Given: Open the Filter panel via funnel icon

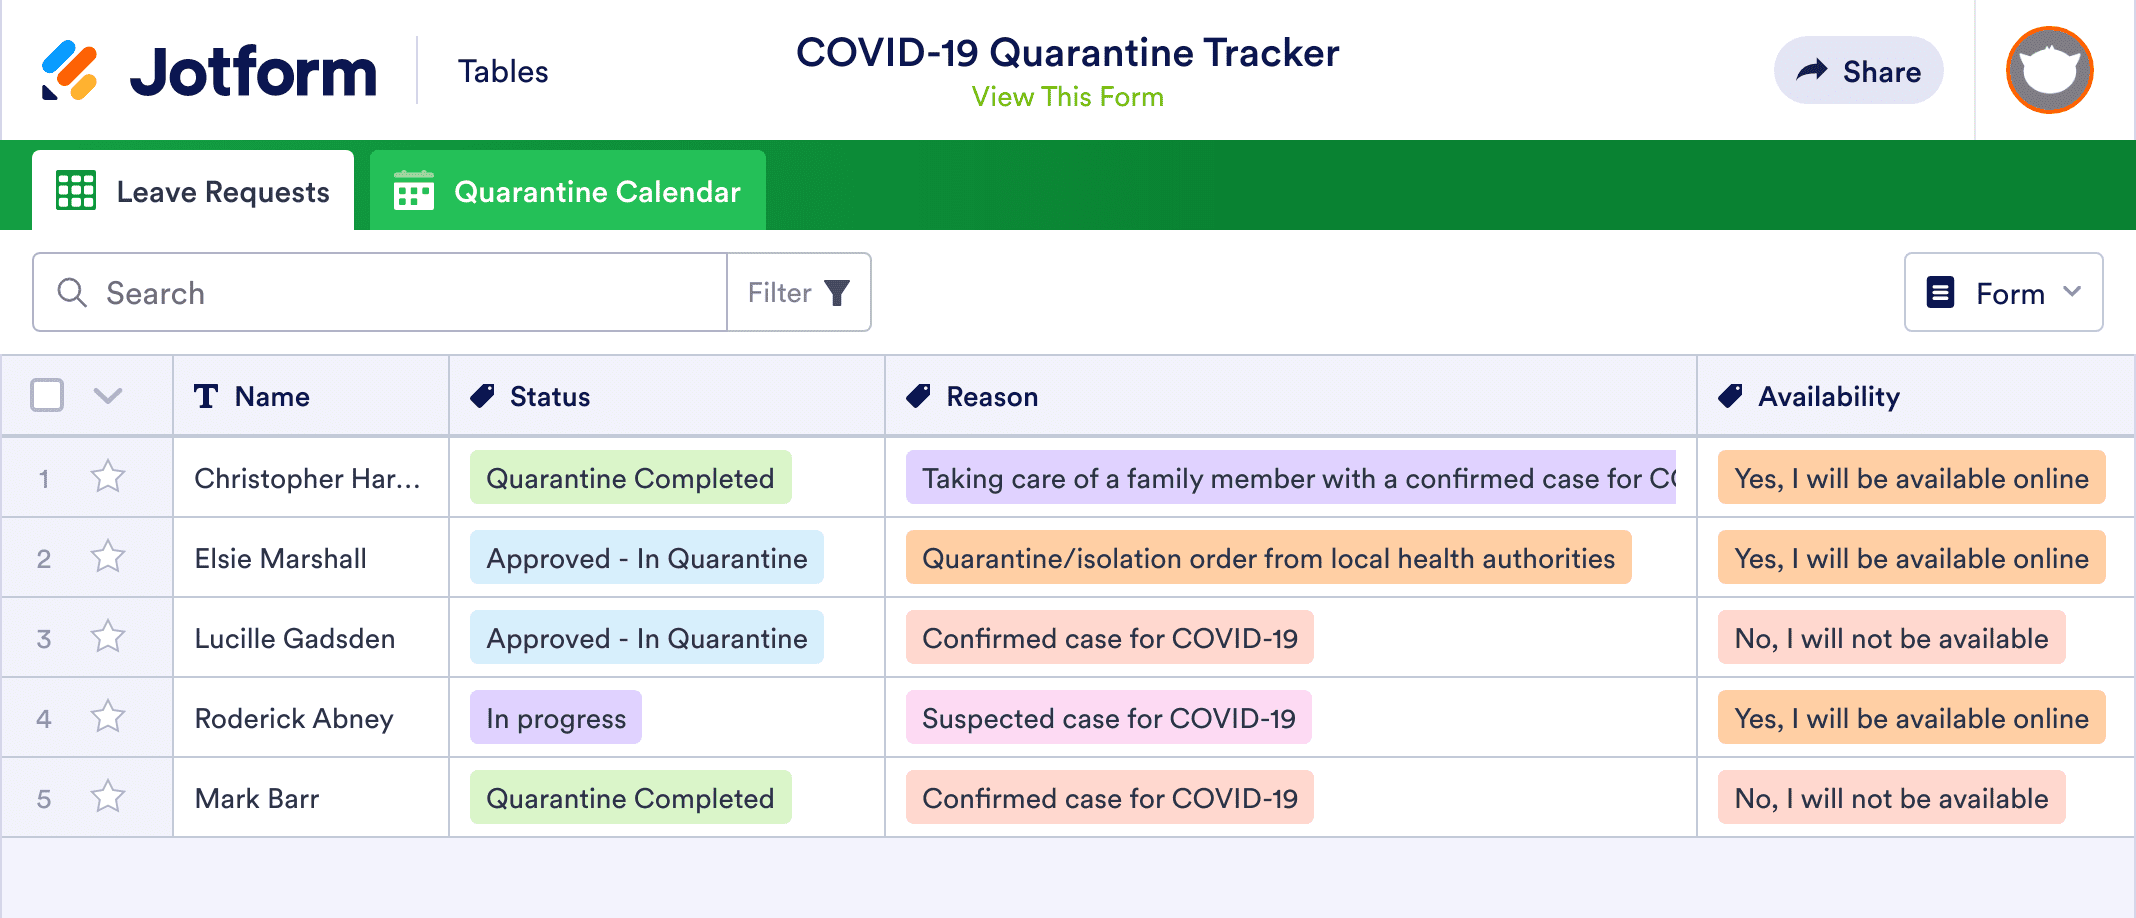Looking at the screenshot, I should click(x=836, y=292).
